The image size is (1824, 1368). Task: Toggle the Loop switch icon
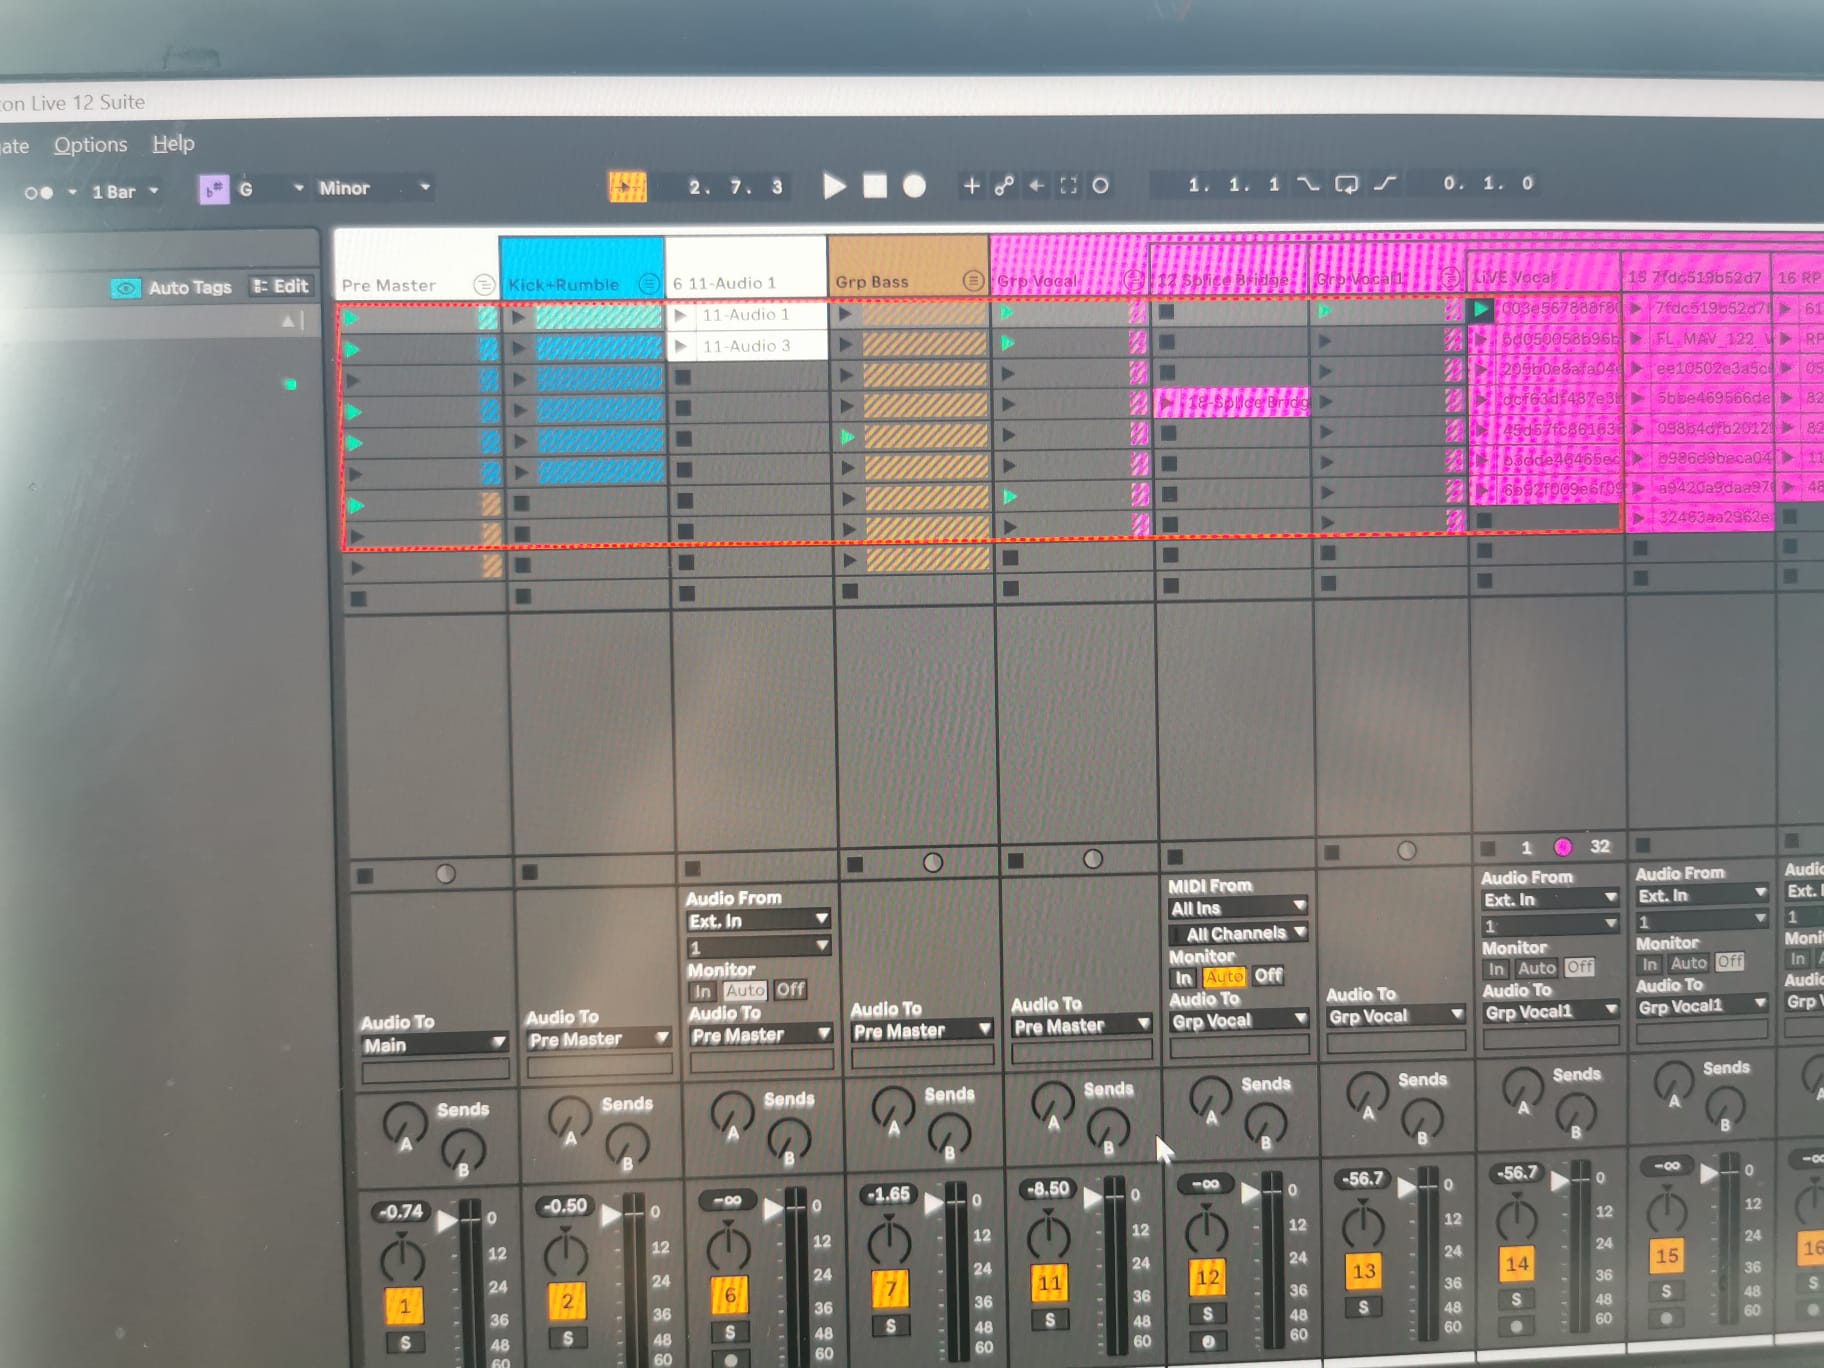coord(1346,184)
